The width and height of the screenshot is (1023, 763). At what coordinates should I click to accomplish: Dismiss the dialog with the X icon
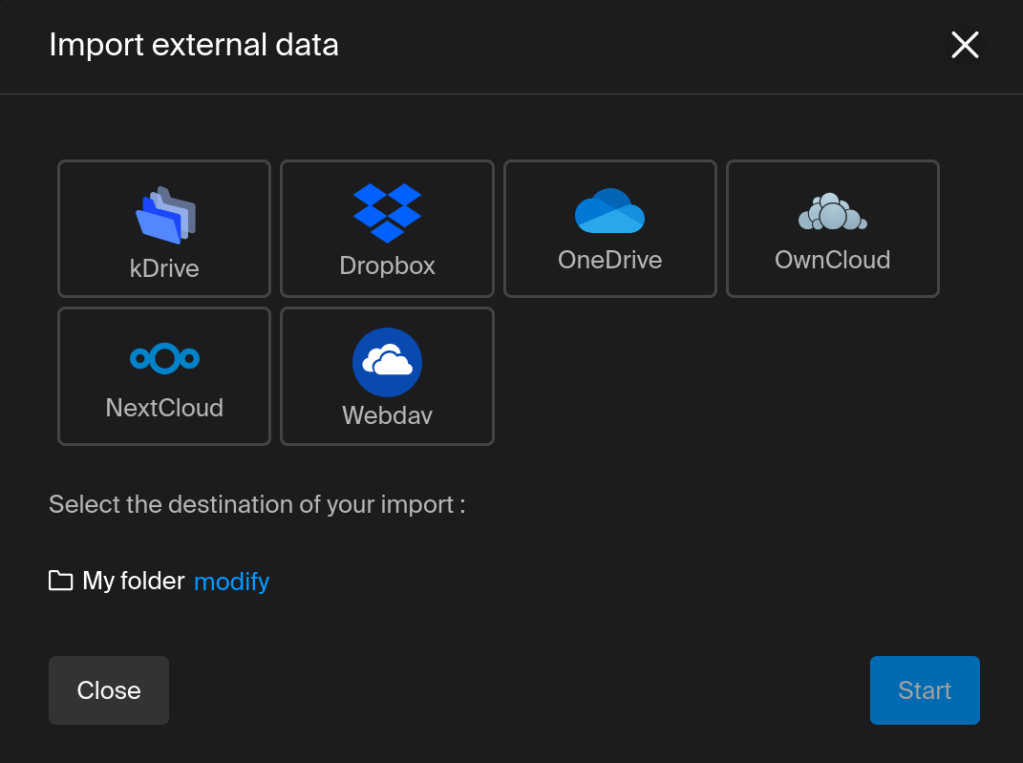[x=964, y=45]
